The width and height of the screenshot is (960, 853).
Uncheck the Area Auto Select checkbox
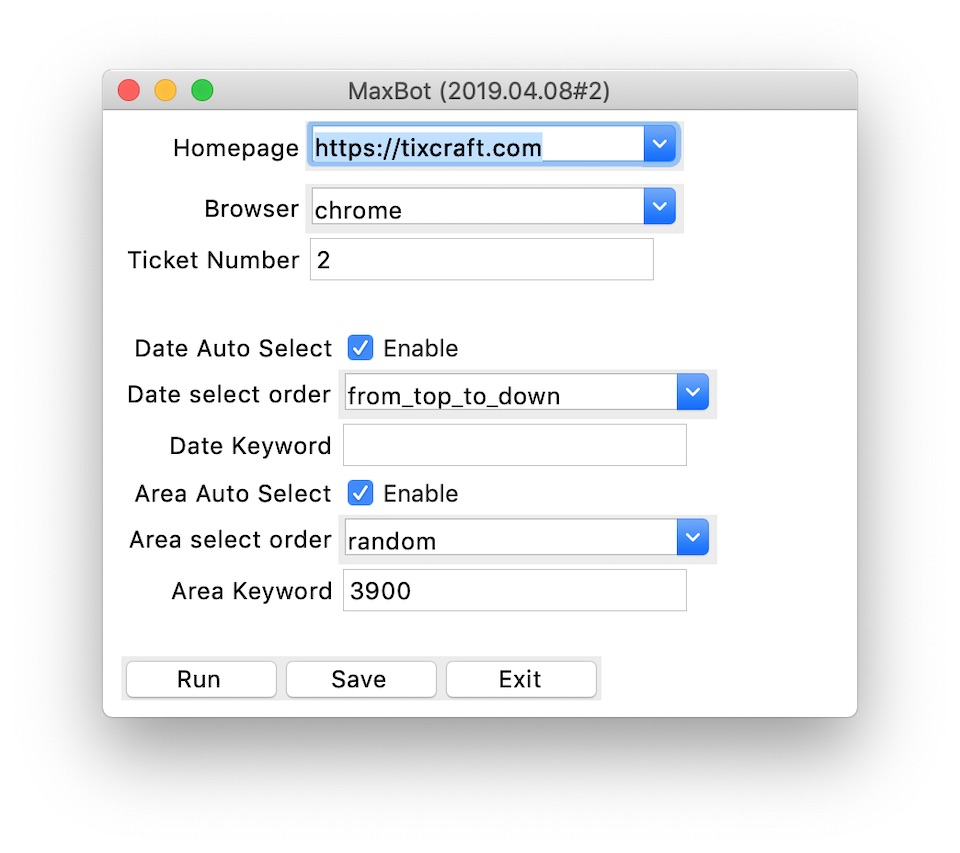(x=360, y=493)
